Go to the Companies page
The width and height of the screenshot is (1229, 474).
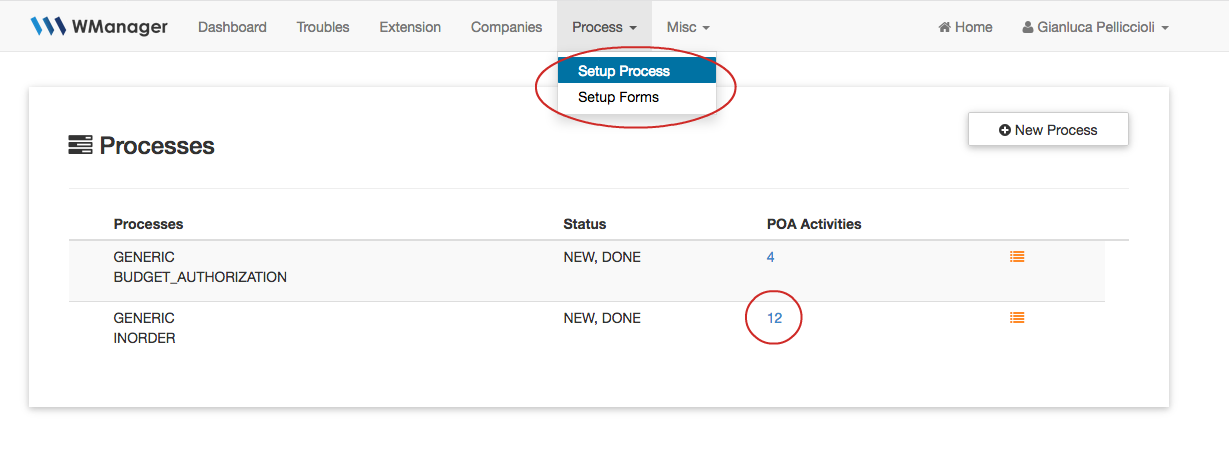coord(506,27)
